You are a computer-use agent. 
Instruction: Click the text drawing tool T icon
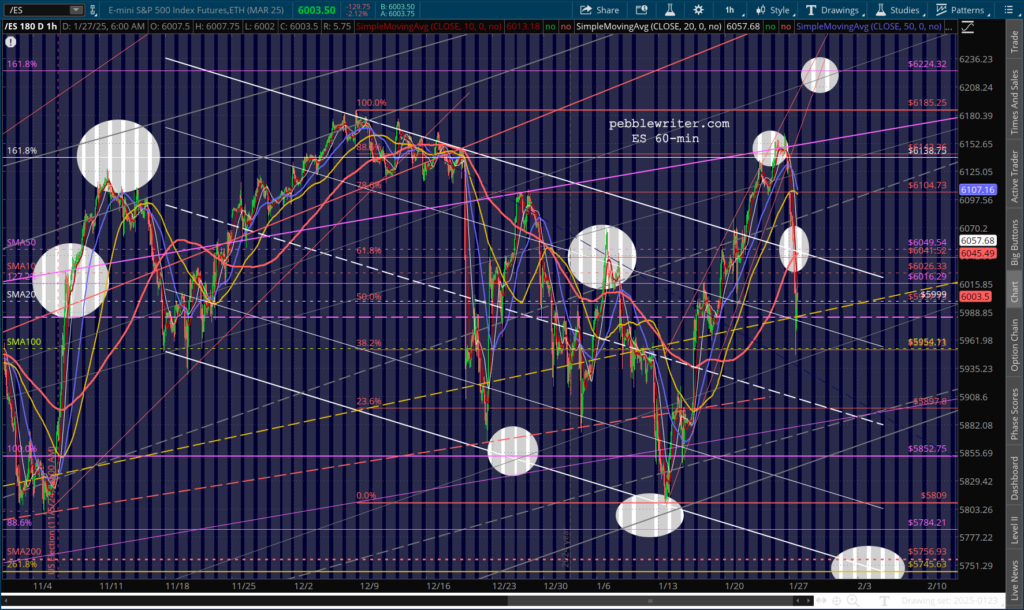(884, 601)
